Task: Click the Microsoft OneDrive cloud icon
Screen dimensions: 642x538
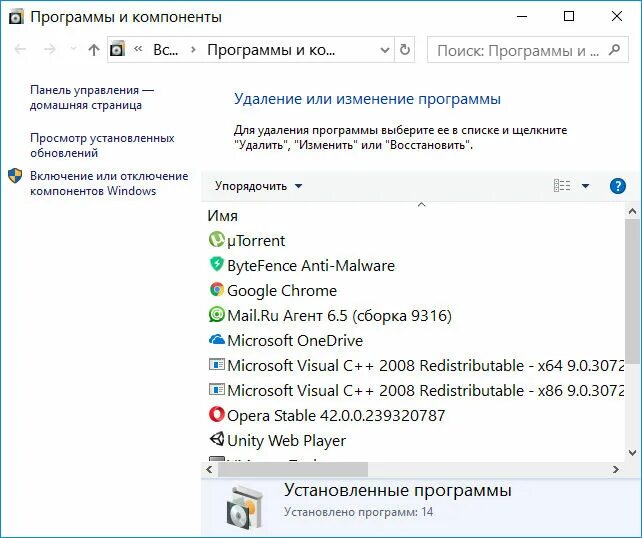Action: pos(217,340)
